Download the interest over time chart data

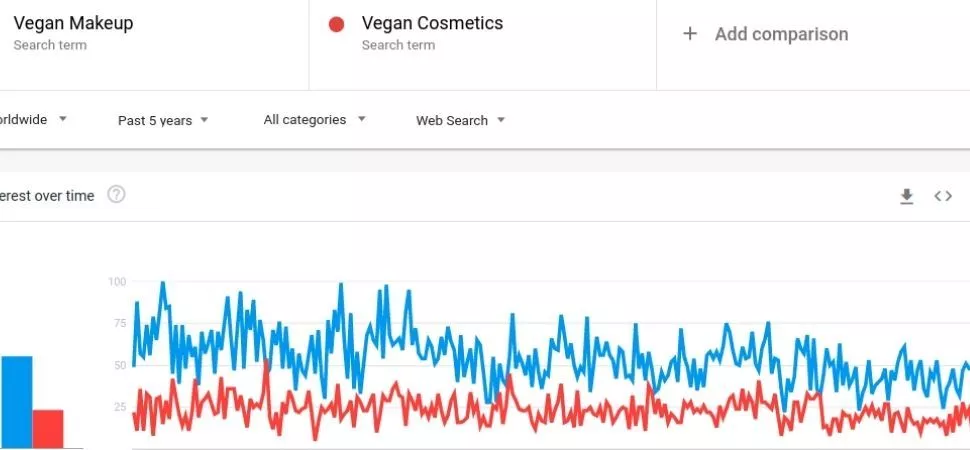906,197
